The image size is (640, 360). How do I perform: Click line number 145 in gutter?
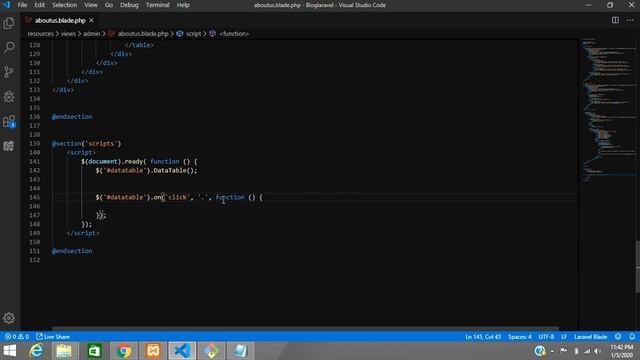pos(35,197)
